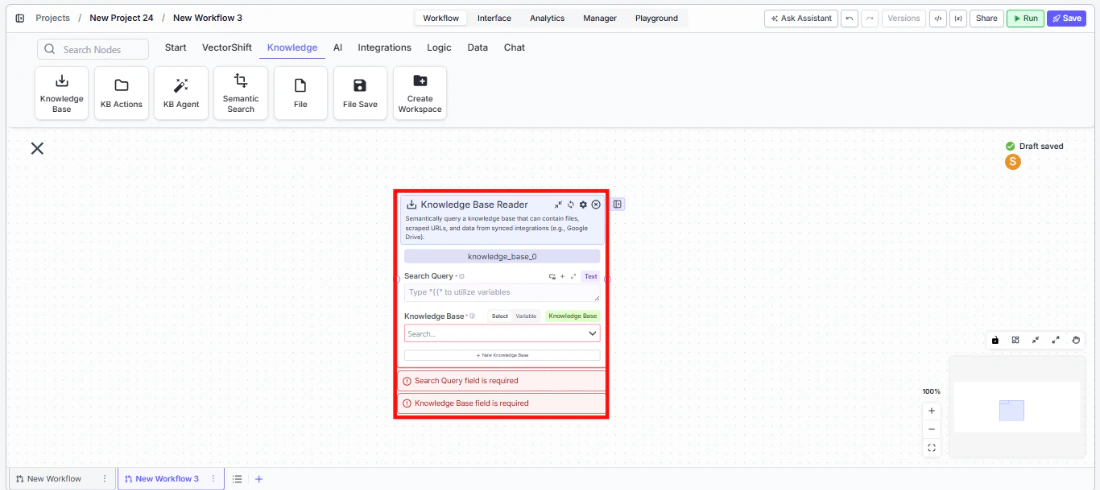The width and height of the screenshot is (1100, 490).
Task: Switch to the Analytics tab
Action: (x=547, y=18)
